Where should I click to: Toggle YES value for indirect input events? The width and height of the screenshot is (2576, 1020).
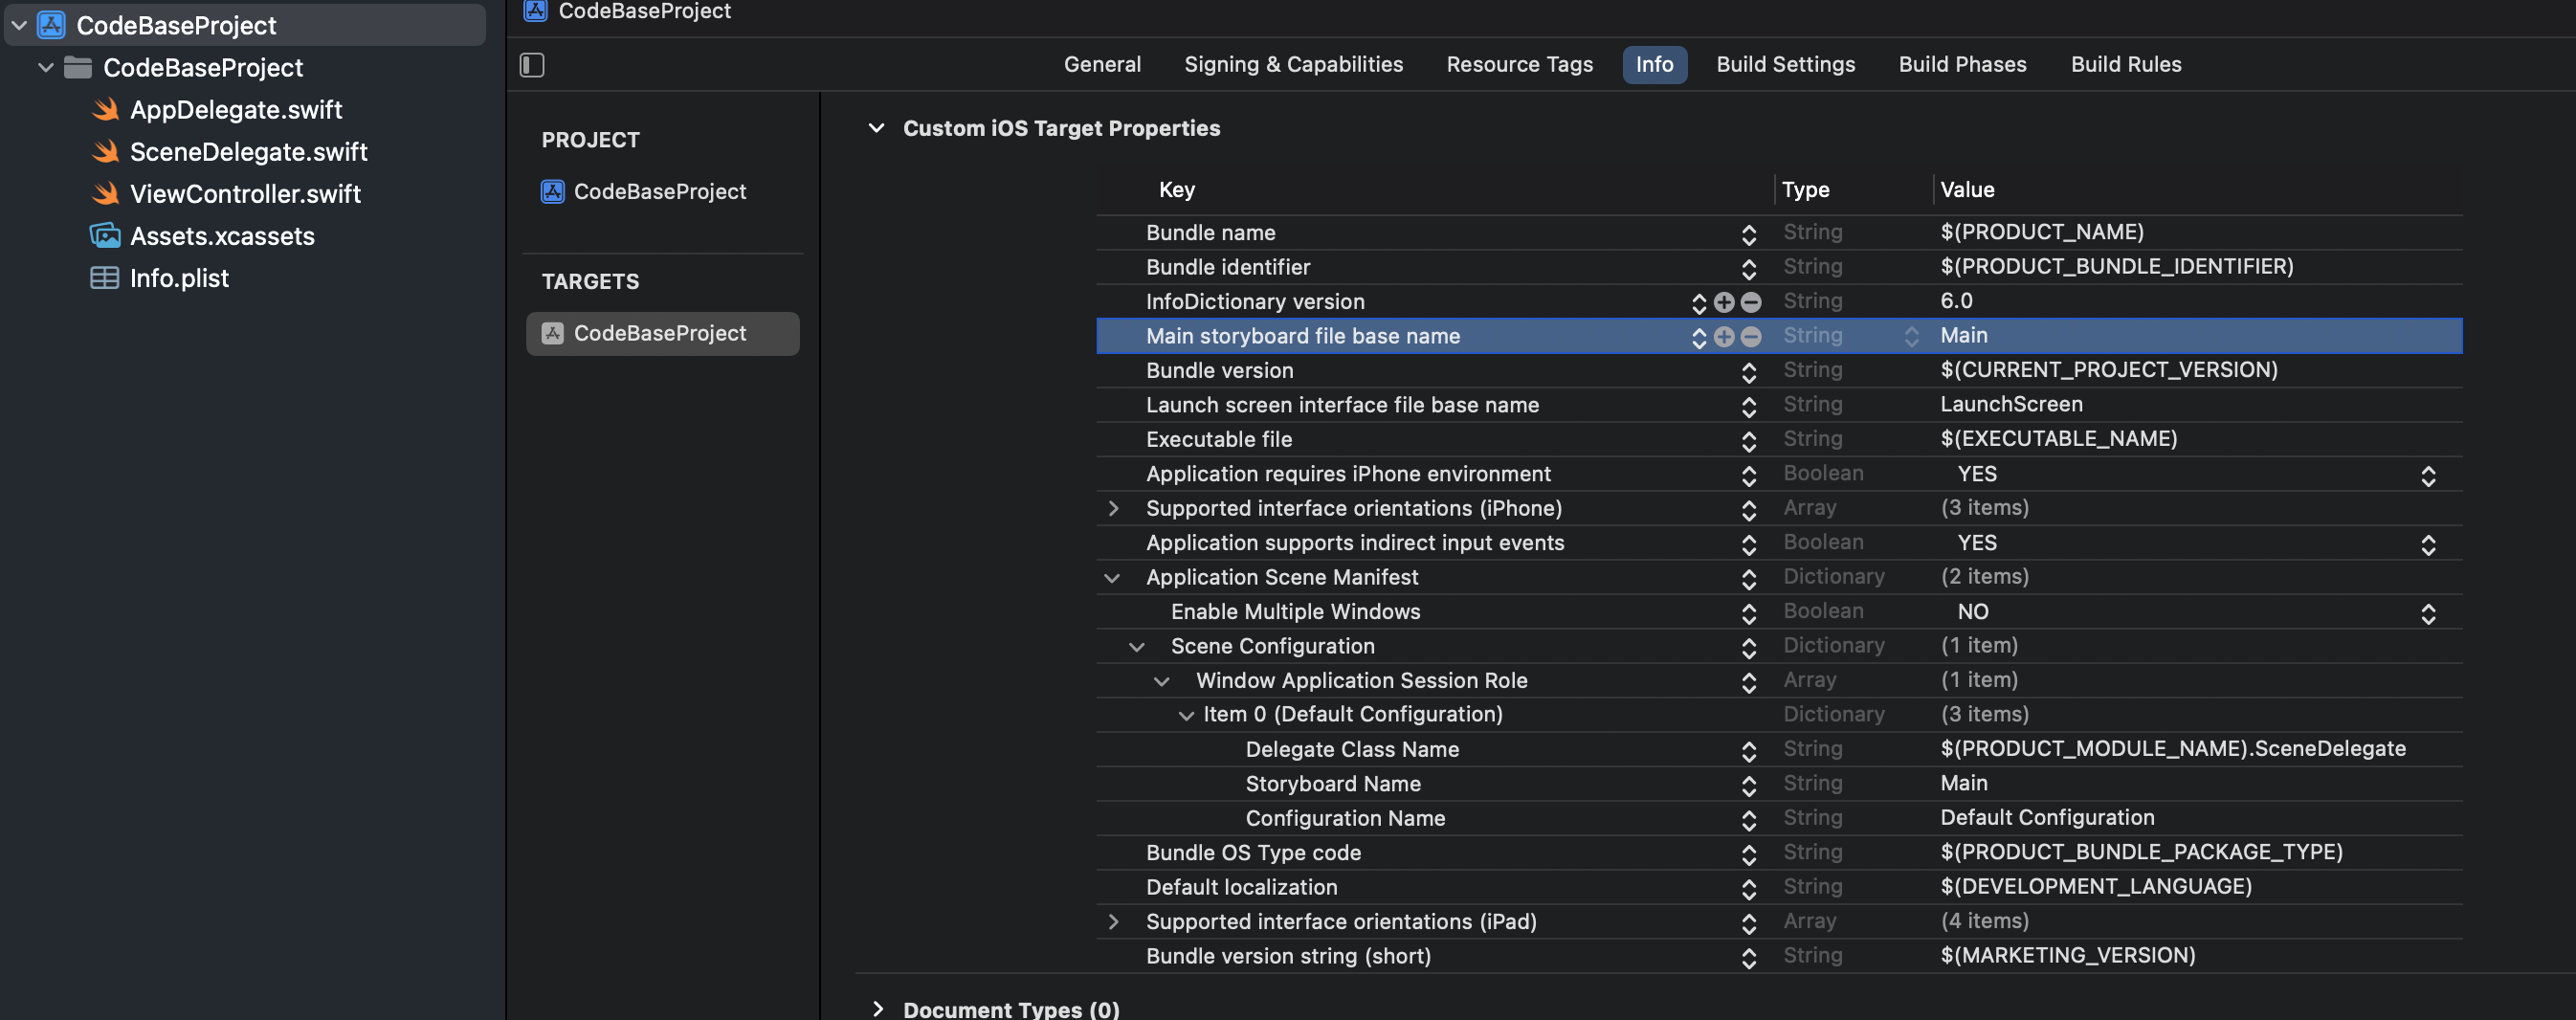(x=2428, y=544)
